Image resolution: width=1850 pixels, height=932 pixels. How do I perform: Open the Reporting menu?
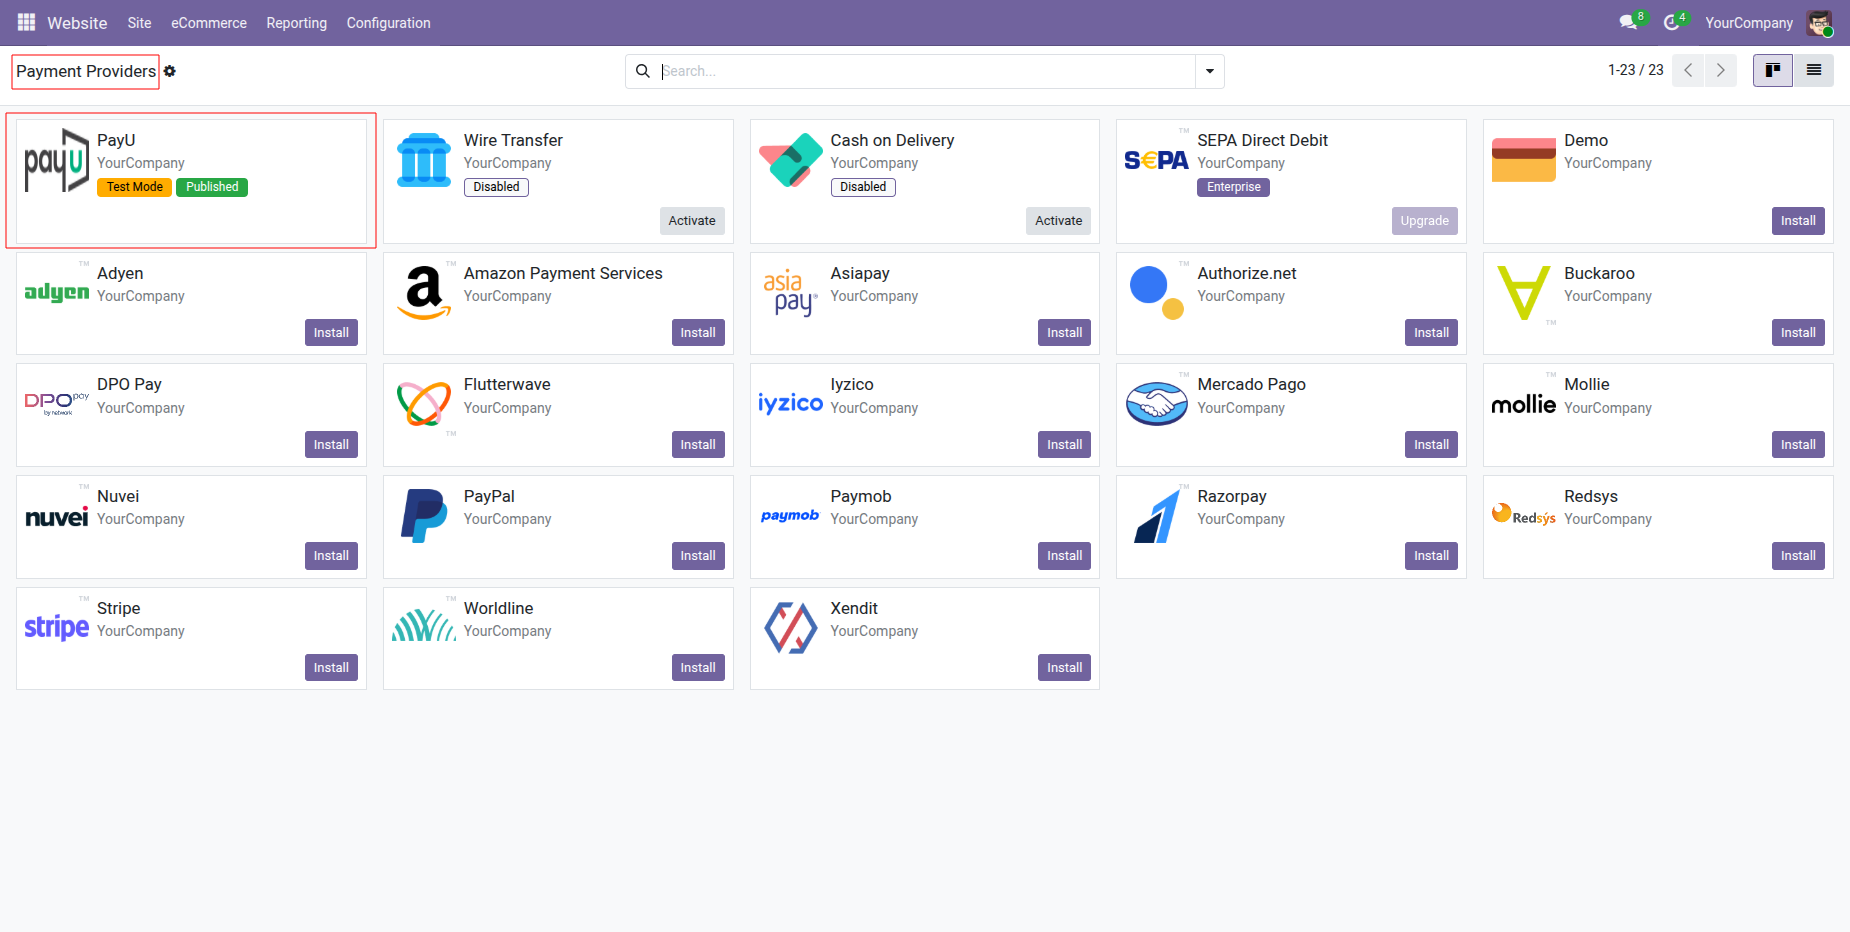296,23
